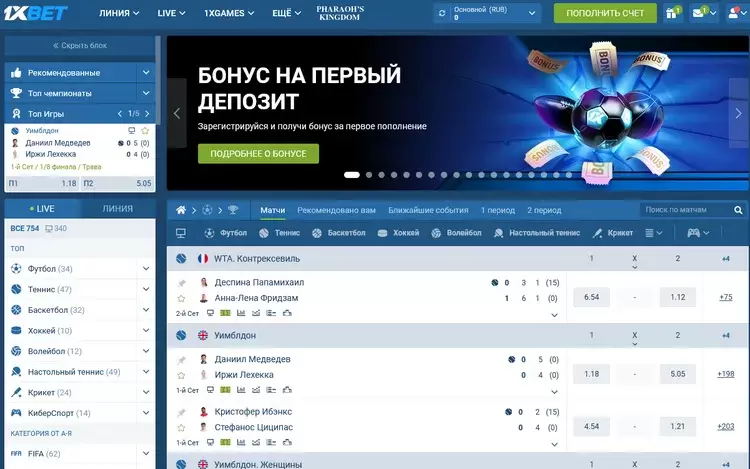Screen dimensions: 750x469
Task: Click ПОДРОБНЕЕ О БОНУСЕ button
Action: point(258,153)
